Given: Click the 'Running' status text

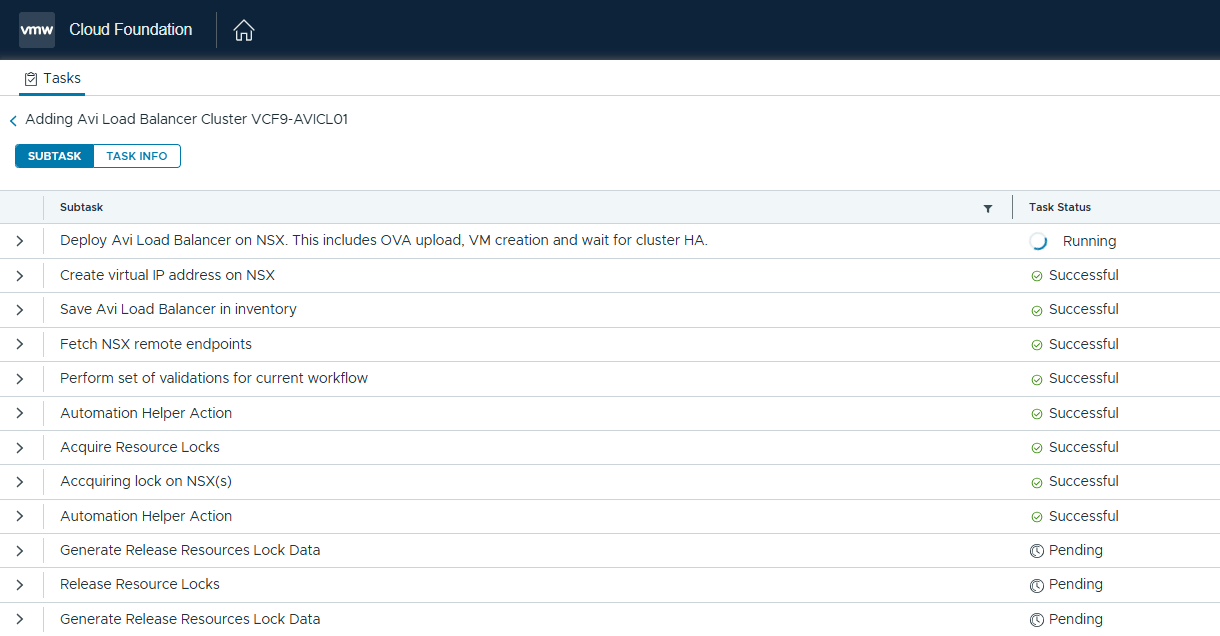Looking at the screenshot, I should [x=1089, y=241].
